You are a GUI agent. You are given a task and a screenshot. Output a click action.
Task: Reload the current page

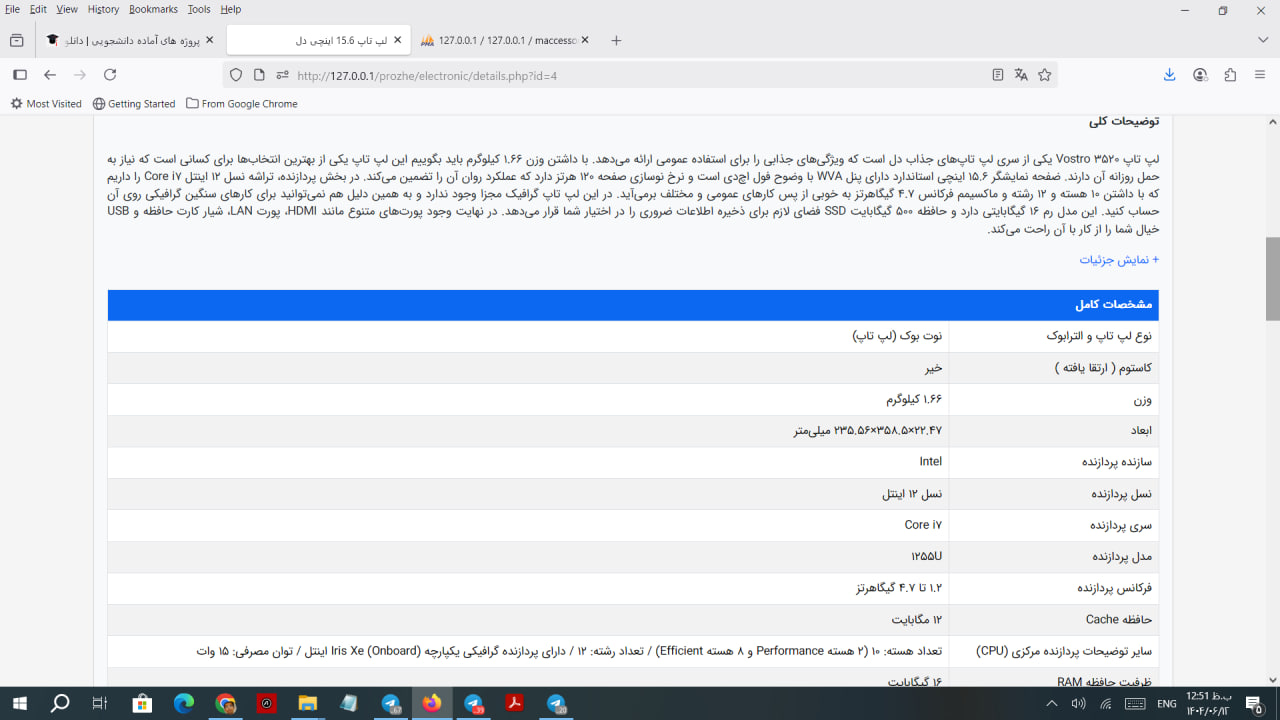coord(110,75)
